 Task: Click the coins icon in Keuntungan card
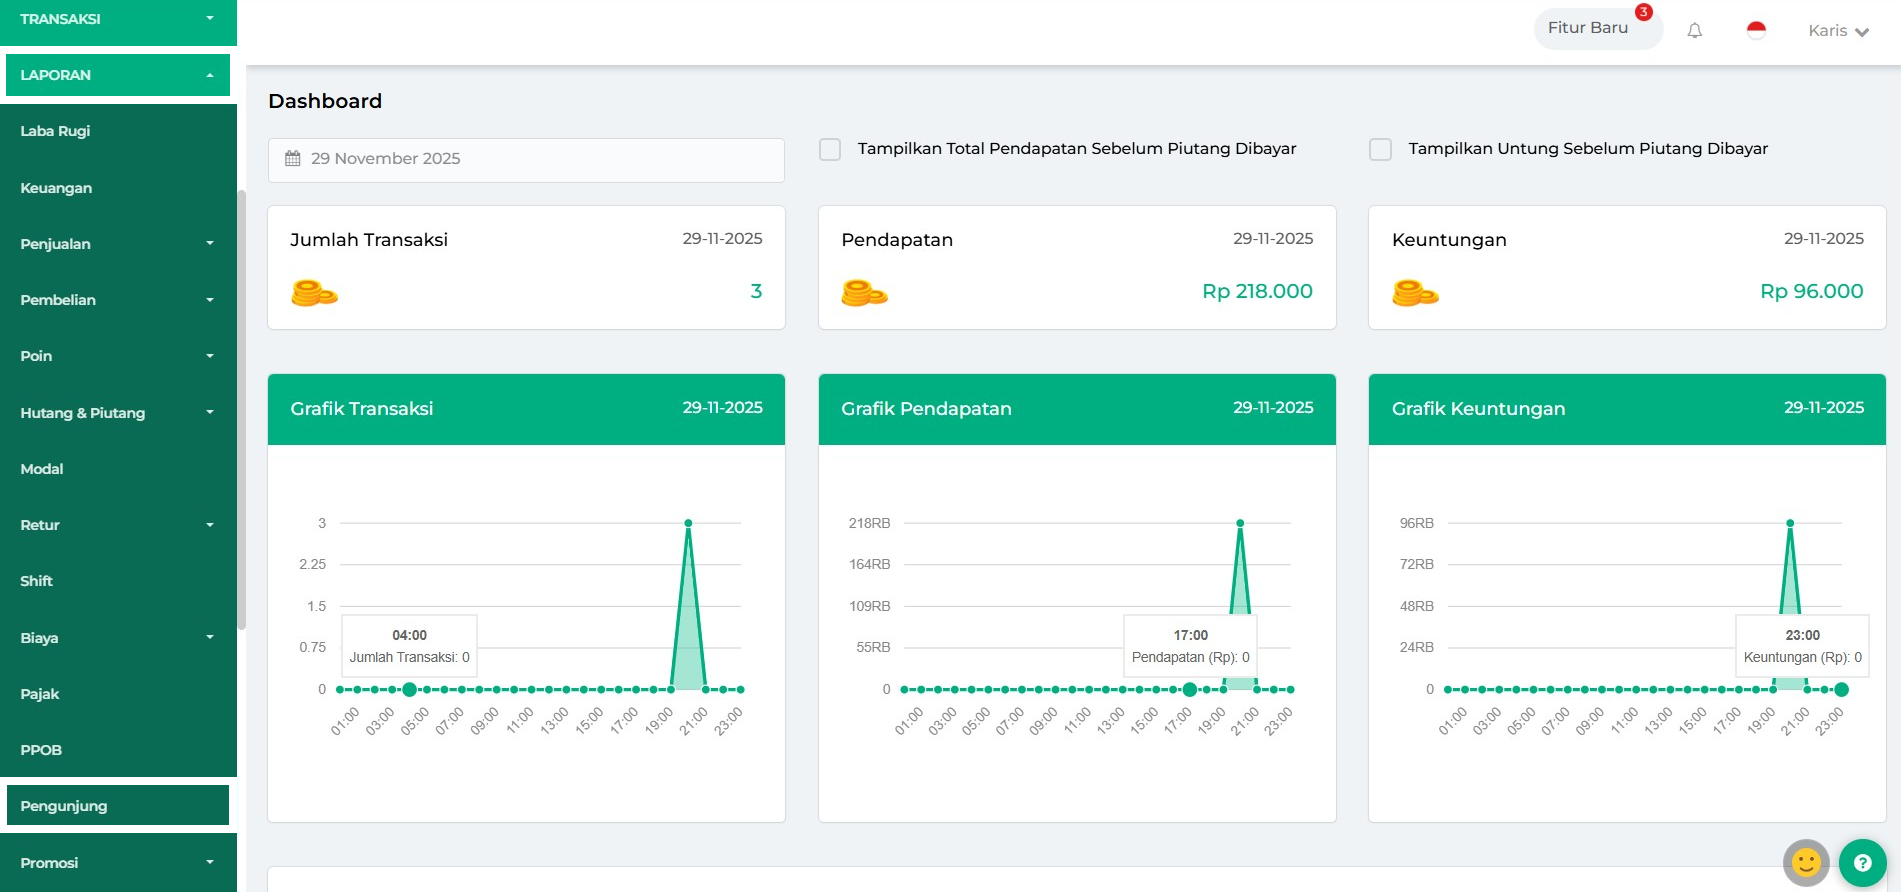pyautogui.click(x=1415, y=293)
